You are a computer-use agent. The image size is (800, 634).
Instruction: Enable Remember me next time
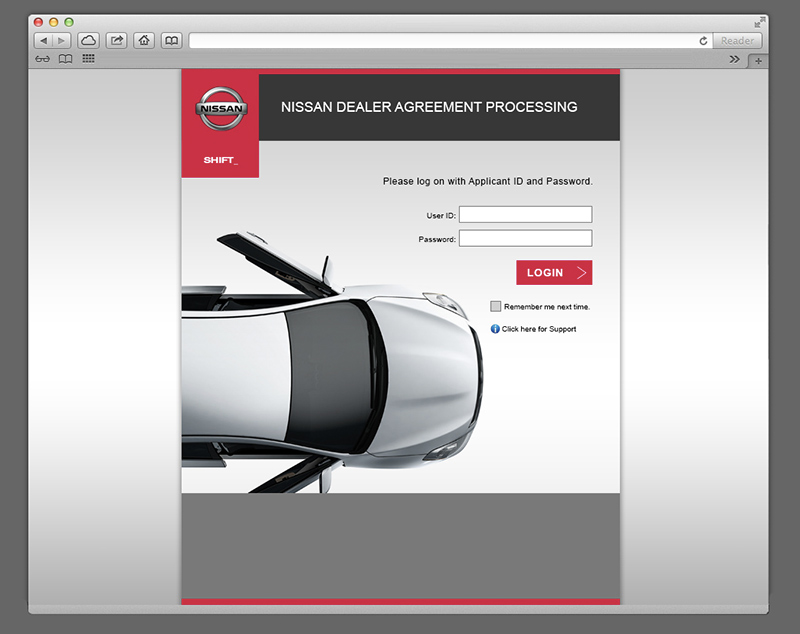[x=495, y=306]
